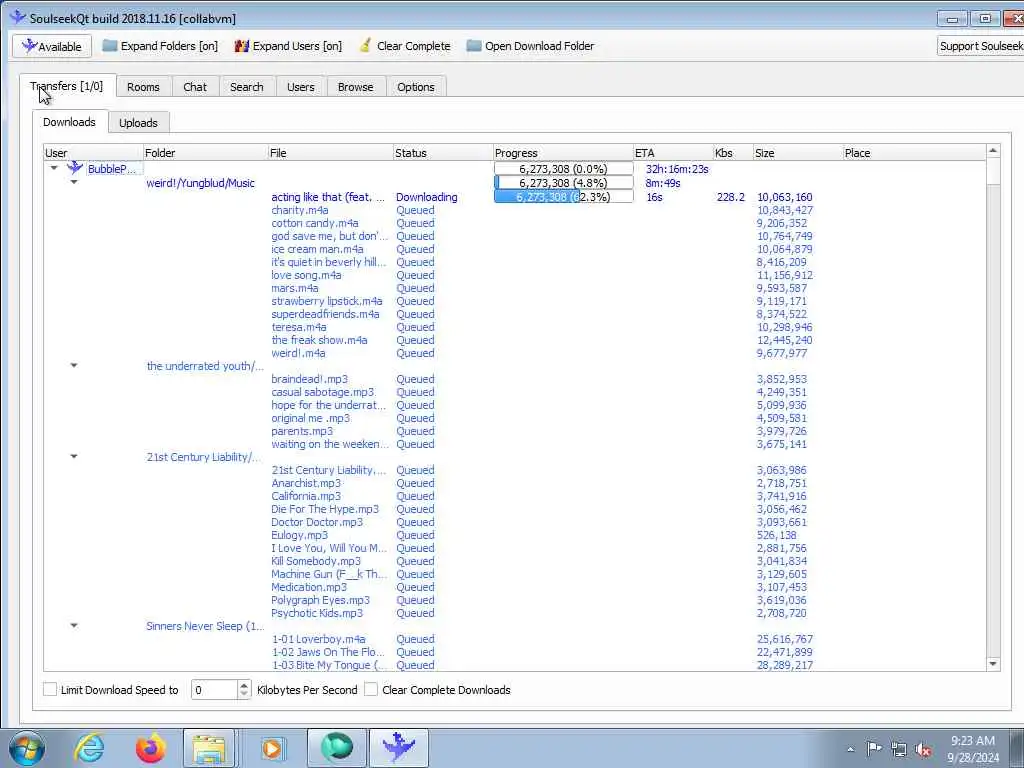Click the Downloading status of acting like that

click(x=426, y=197)
